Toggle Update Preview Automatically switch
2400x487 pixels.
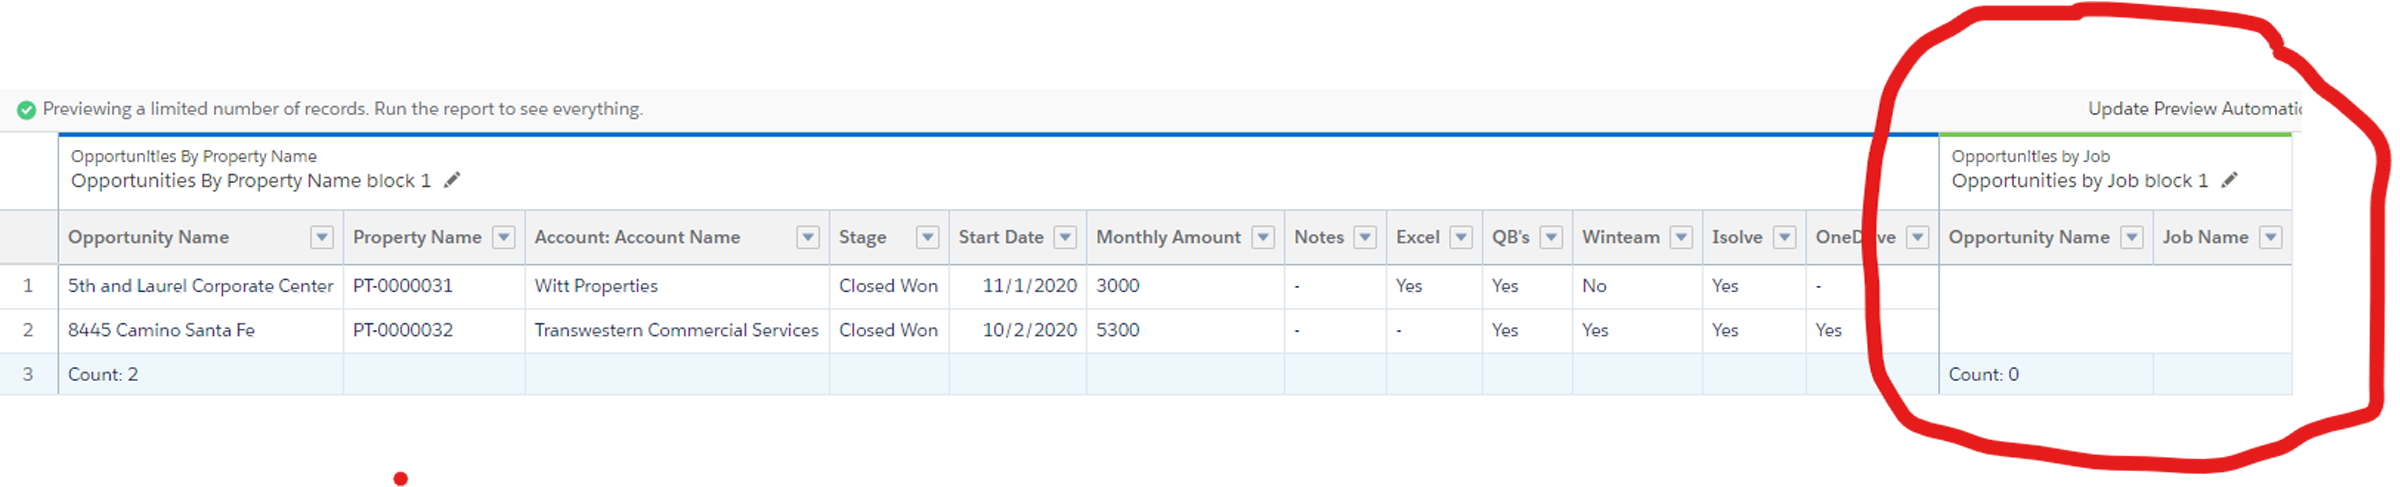click(x=2309, y=109)
